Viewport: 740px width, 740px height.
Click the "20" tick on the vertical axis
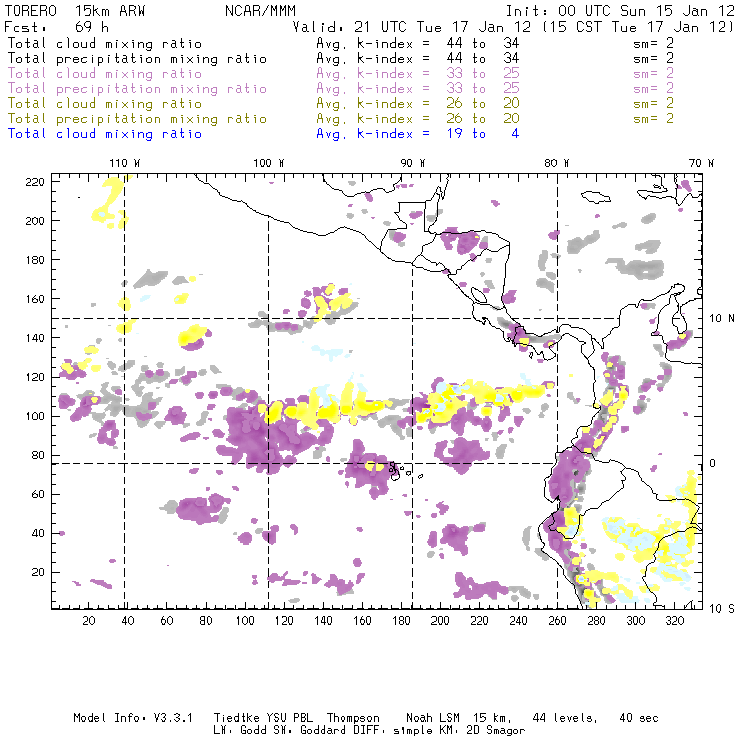38,572
